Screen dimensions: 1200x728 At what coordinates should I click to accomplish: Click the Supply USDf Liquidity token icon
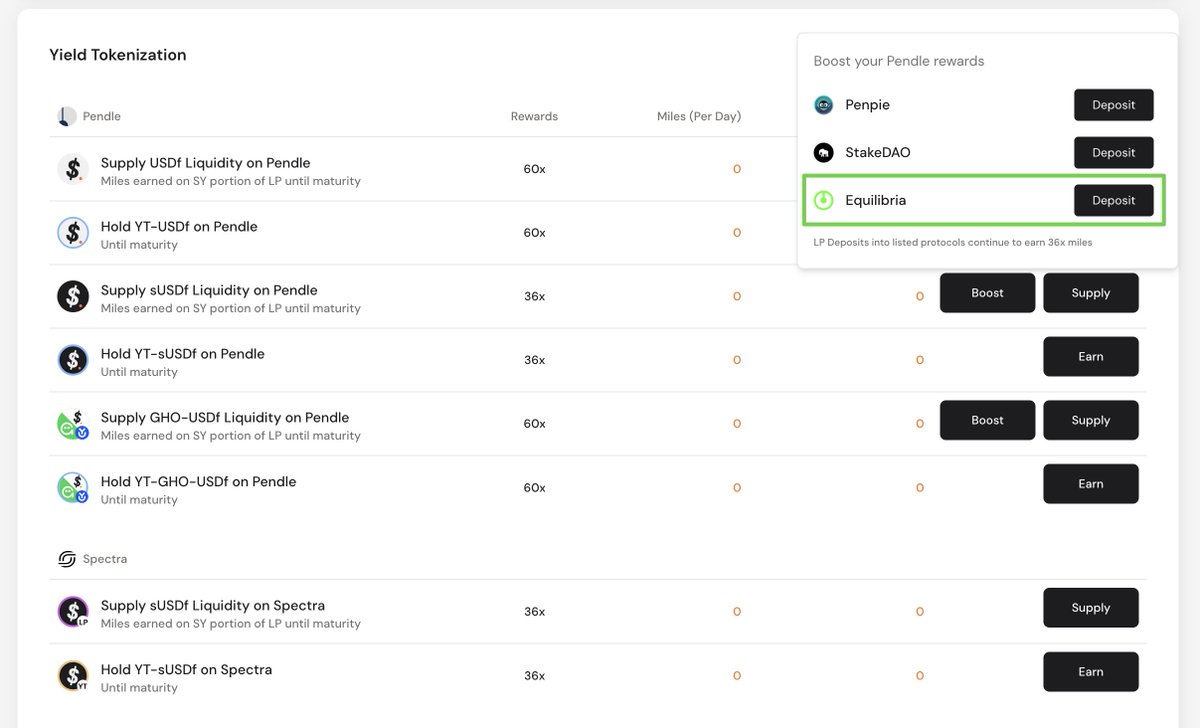(x=73, y=169)
